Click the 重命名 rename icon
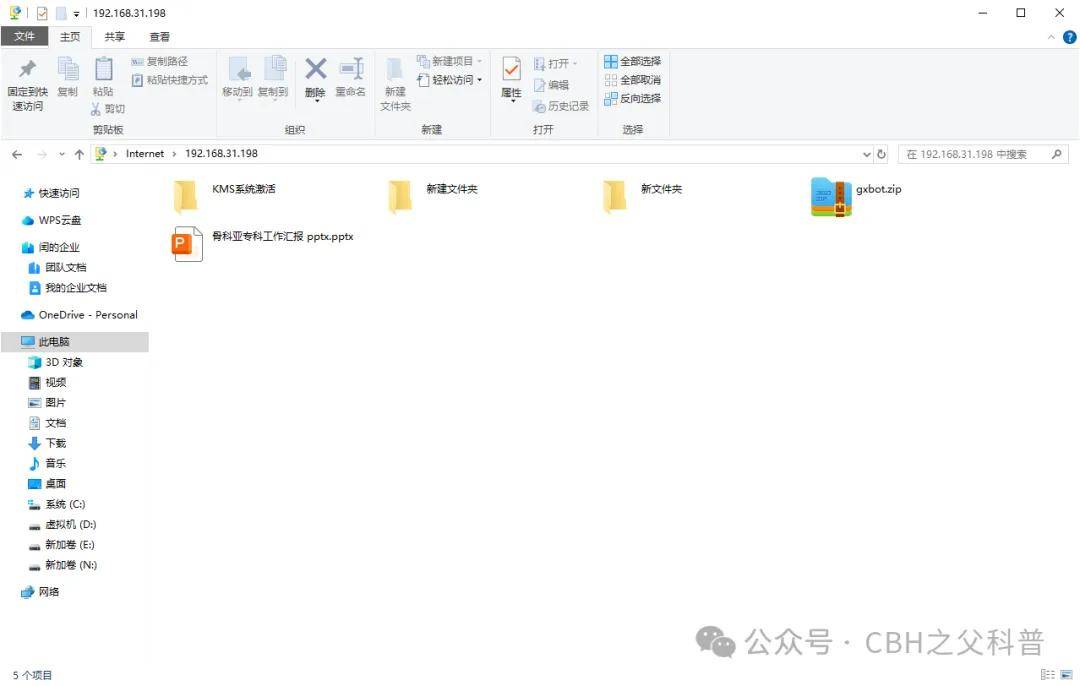The image size is (1080, 686). (350, 70)
